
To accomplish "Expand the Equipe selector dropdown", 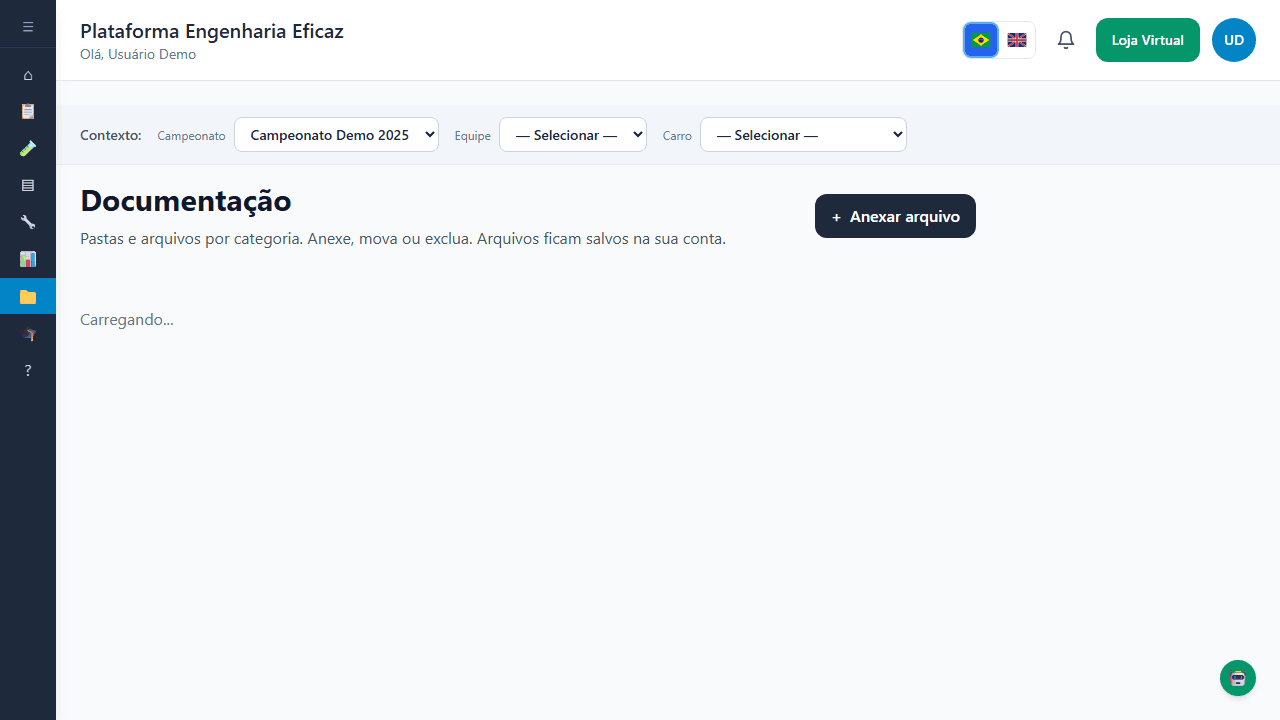I will pyautogui.click(x=573, y=135).
